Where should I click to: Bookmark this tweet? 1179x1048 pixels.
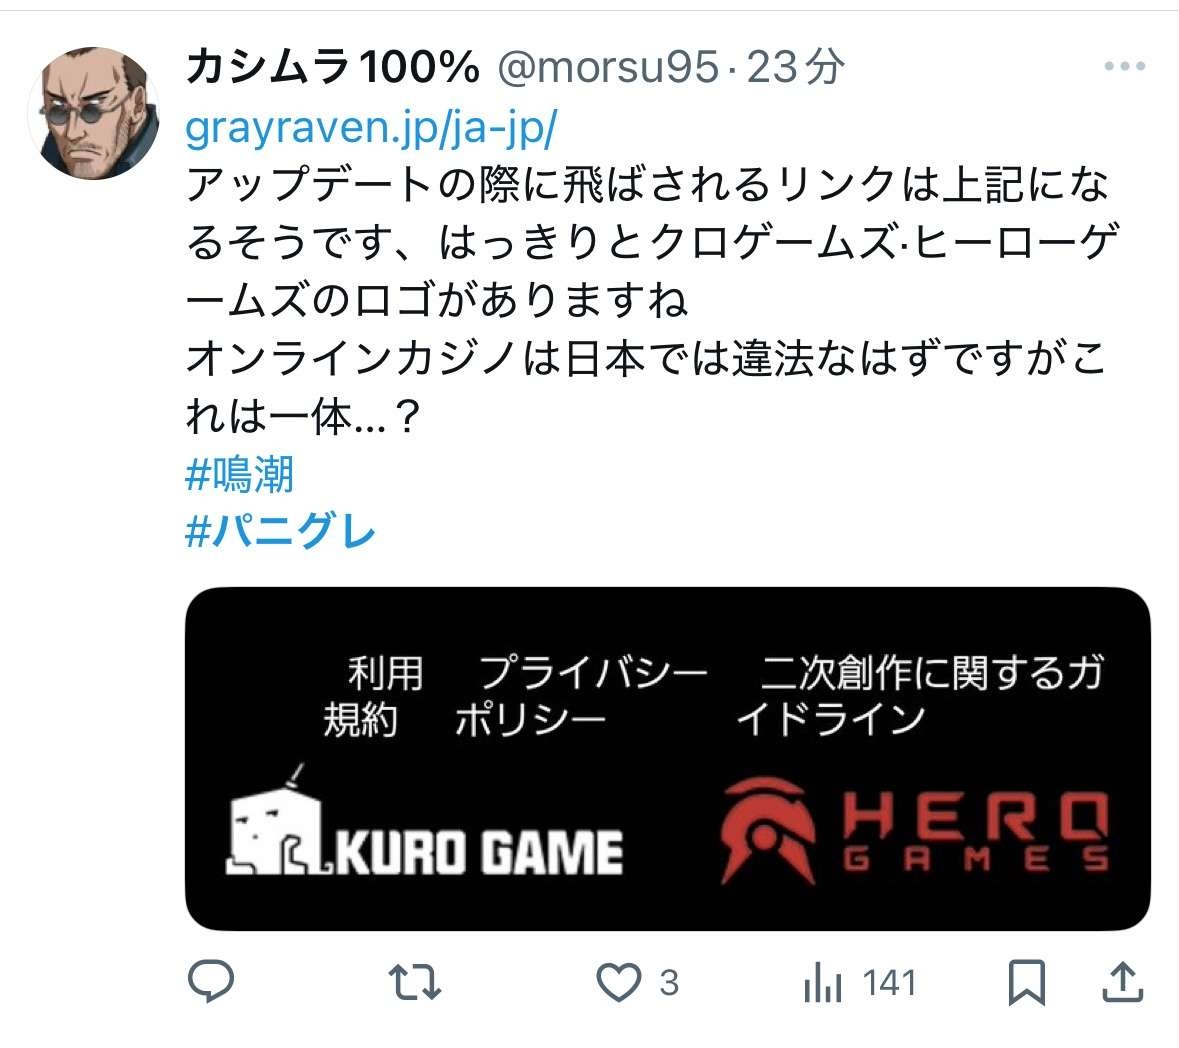click(1026, 982)
